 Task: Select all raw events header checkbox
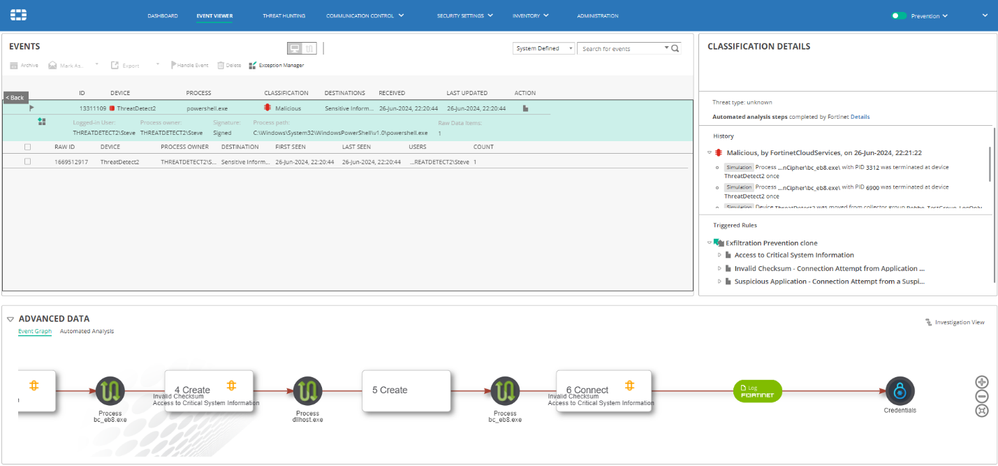coord(28,146)
